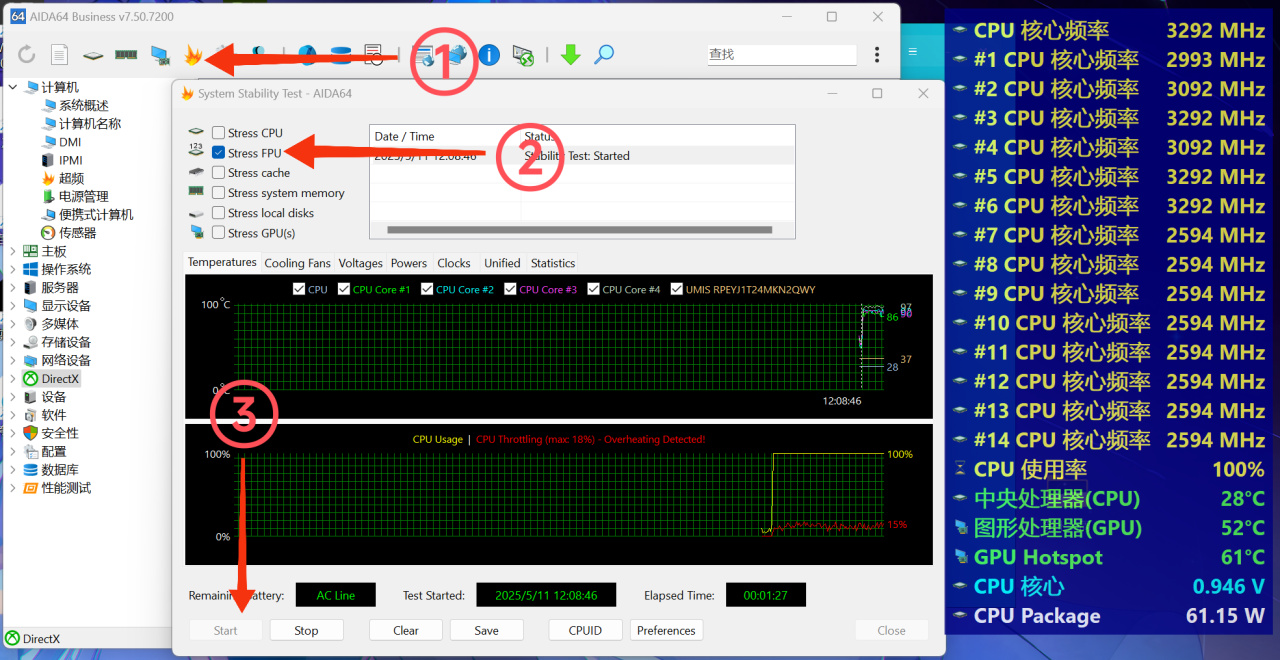The image size is (1280, 660).
Task: Click the Refresh icon in AIDA64 toolbar
Action: [27, 55]
